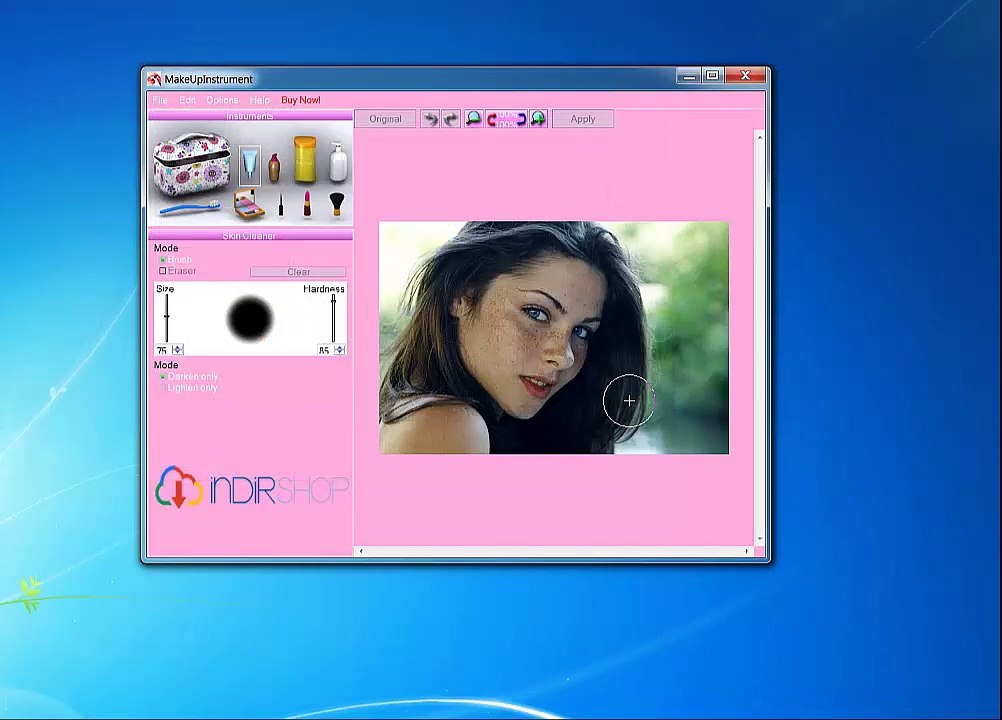
Task: Open the Edit menu
Action: click(187, 100)
